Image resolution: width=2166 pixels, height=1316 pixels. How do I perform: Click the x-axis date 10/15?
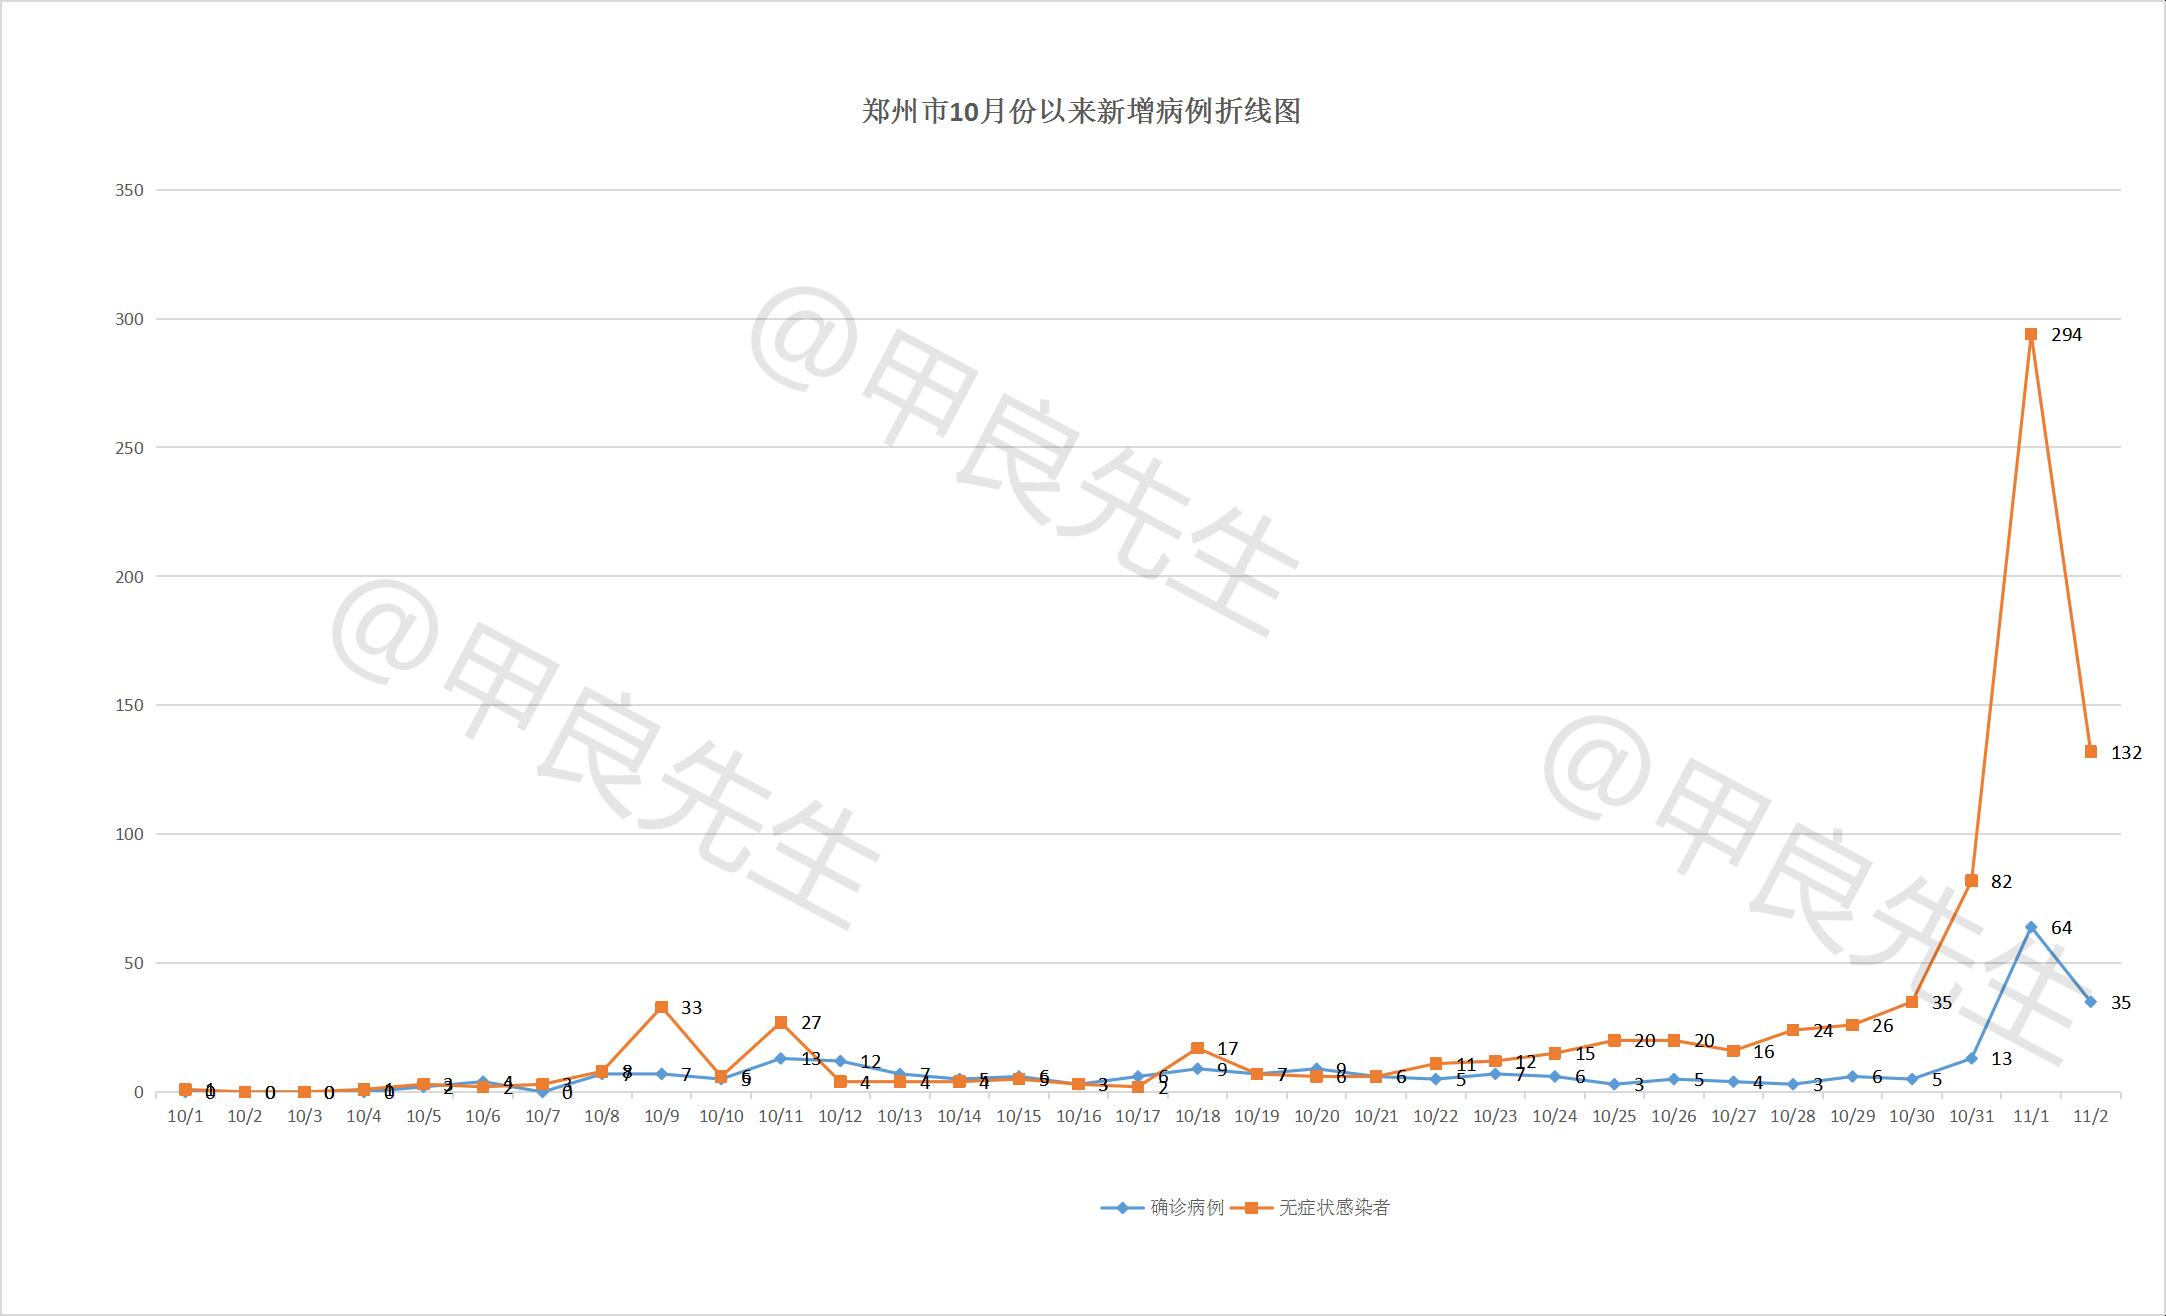pyautogui.click(x=1019, y=1117)
